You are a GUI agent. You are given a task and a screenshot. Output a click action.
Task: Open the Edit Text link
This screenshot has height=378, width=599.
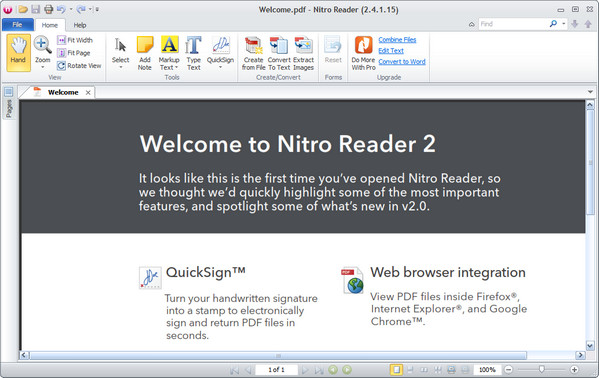click(x=391, y=50)
